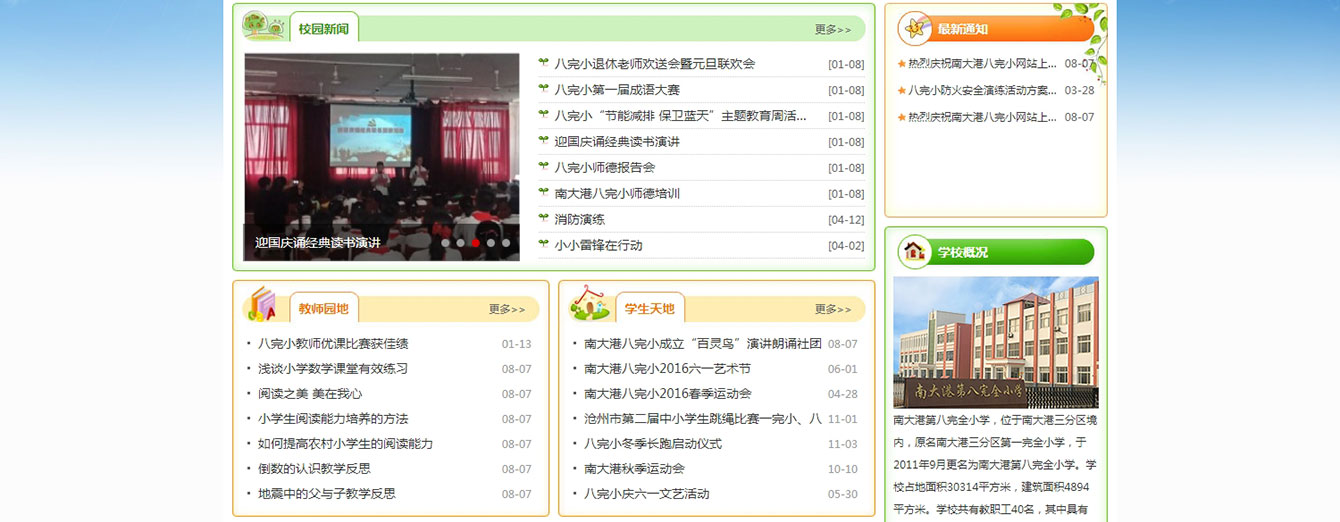This screenshot has height=522, width=1340.
Task: Open news 八完小第一届成语大赛
Action: tap(617, 90)
